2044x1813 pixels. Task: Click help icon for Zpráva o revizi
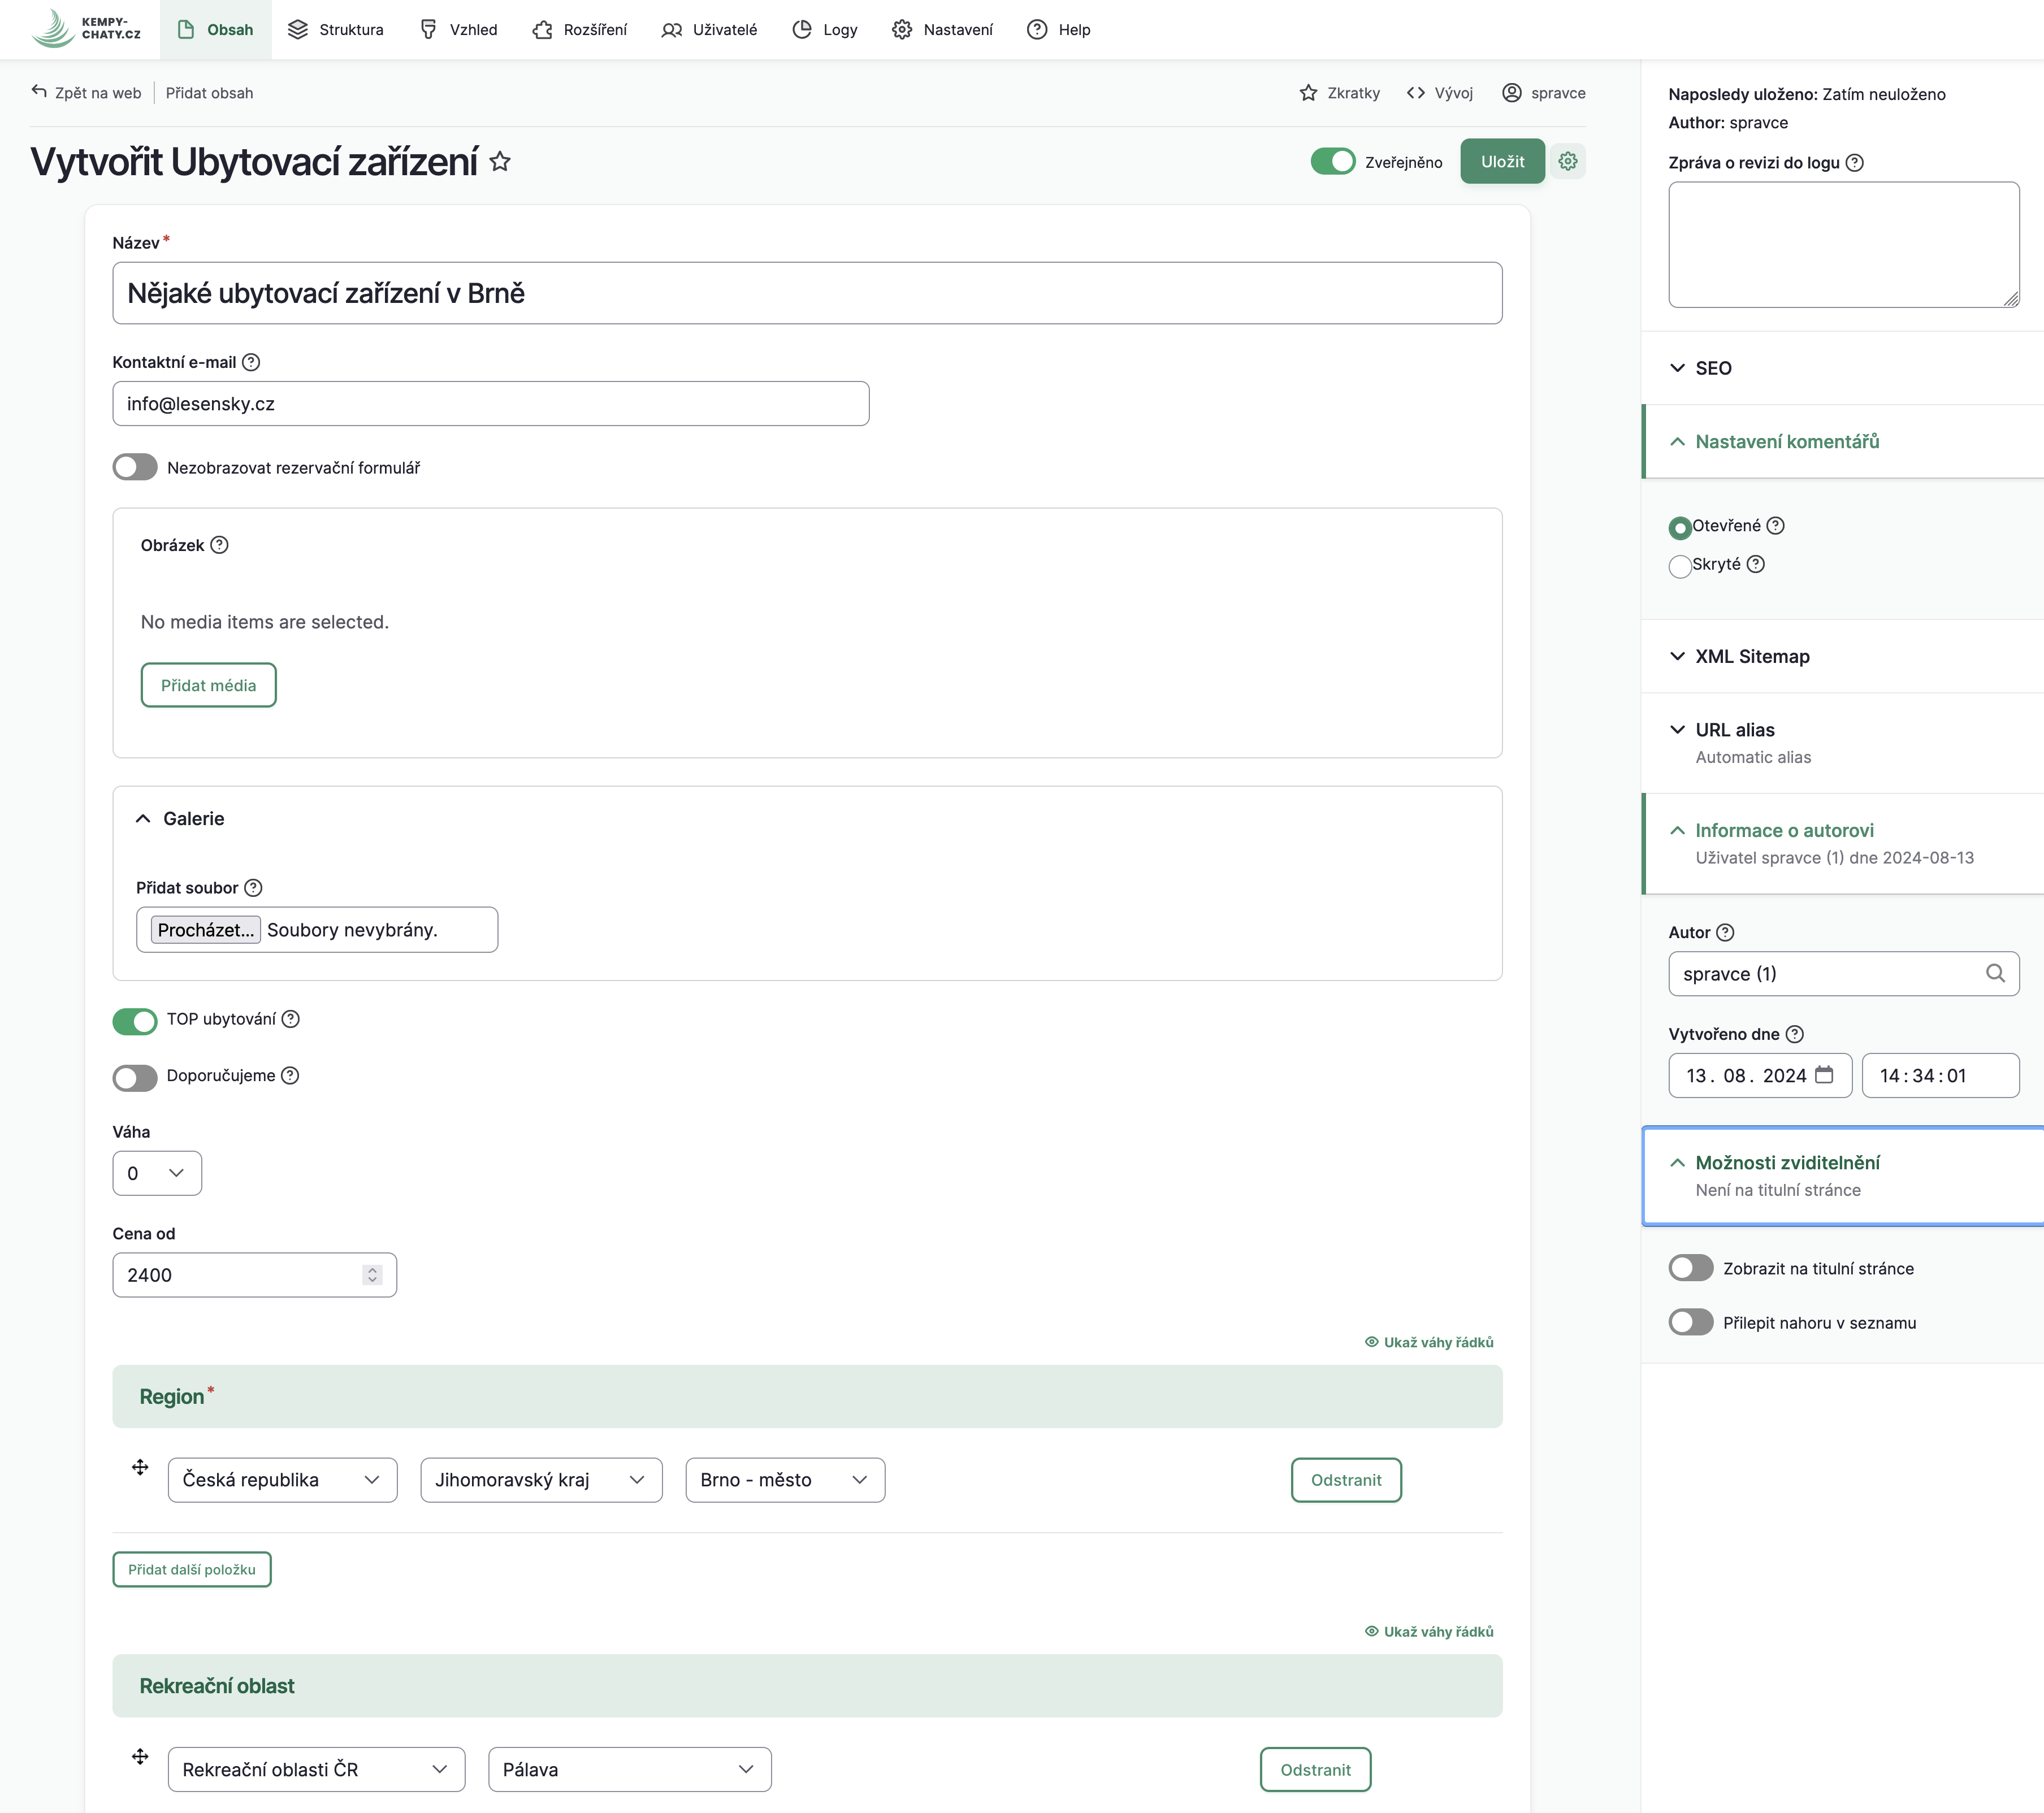coord(1854,163)
